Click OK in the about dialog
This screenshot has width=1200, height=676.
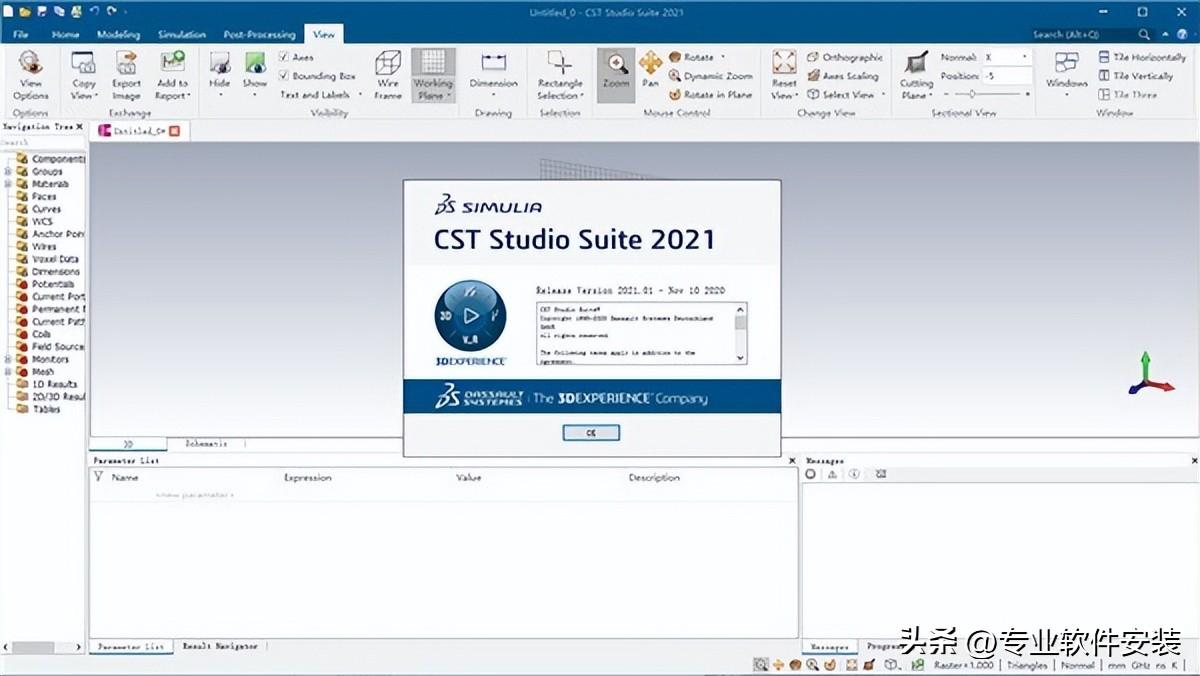591,433
